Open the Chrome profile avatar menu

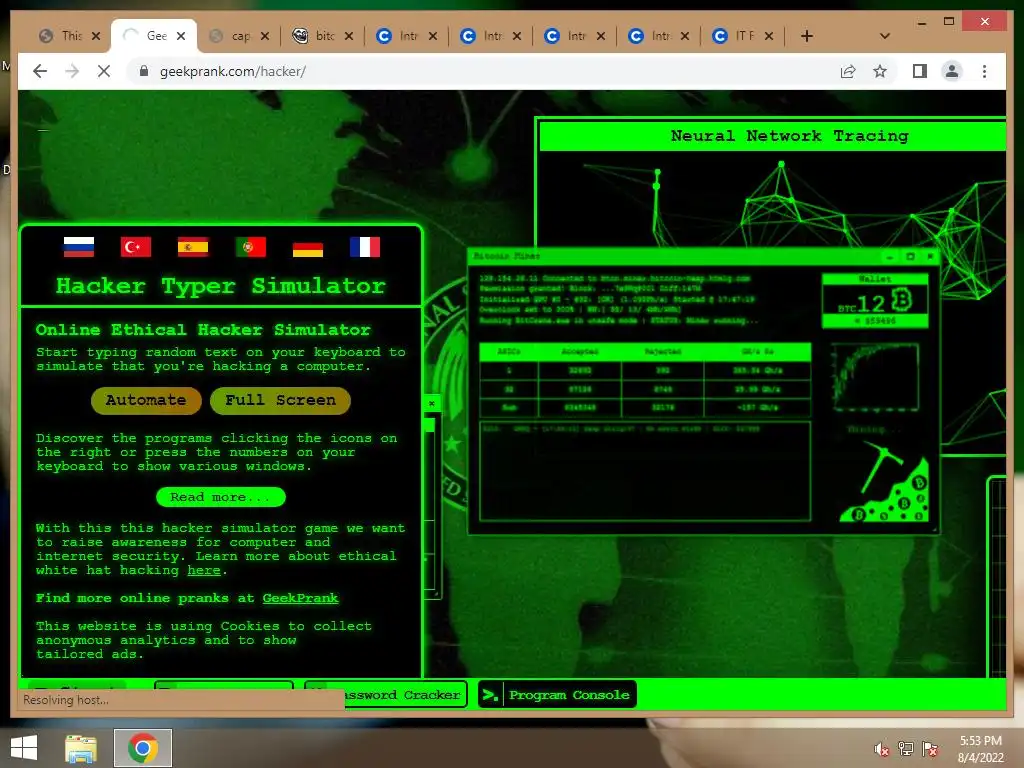pos(952,71)
